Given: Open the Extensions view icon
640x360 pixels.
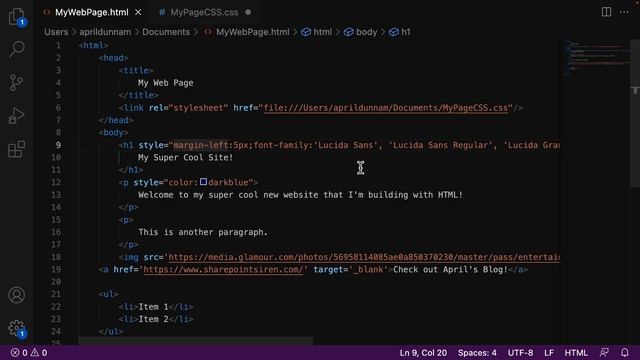Looking at the screenshot, I should click(x=16, y=149).
